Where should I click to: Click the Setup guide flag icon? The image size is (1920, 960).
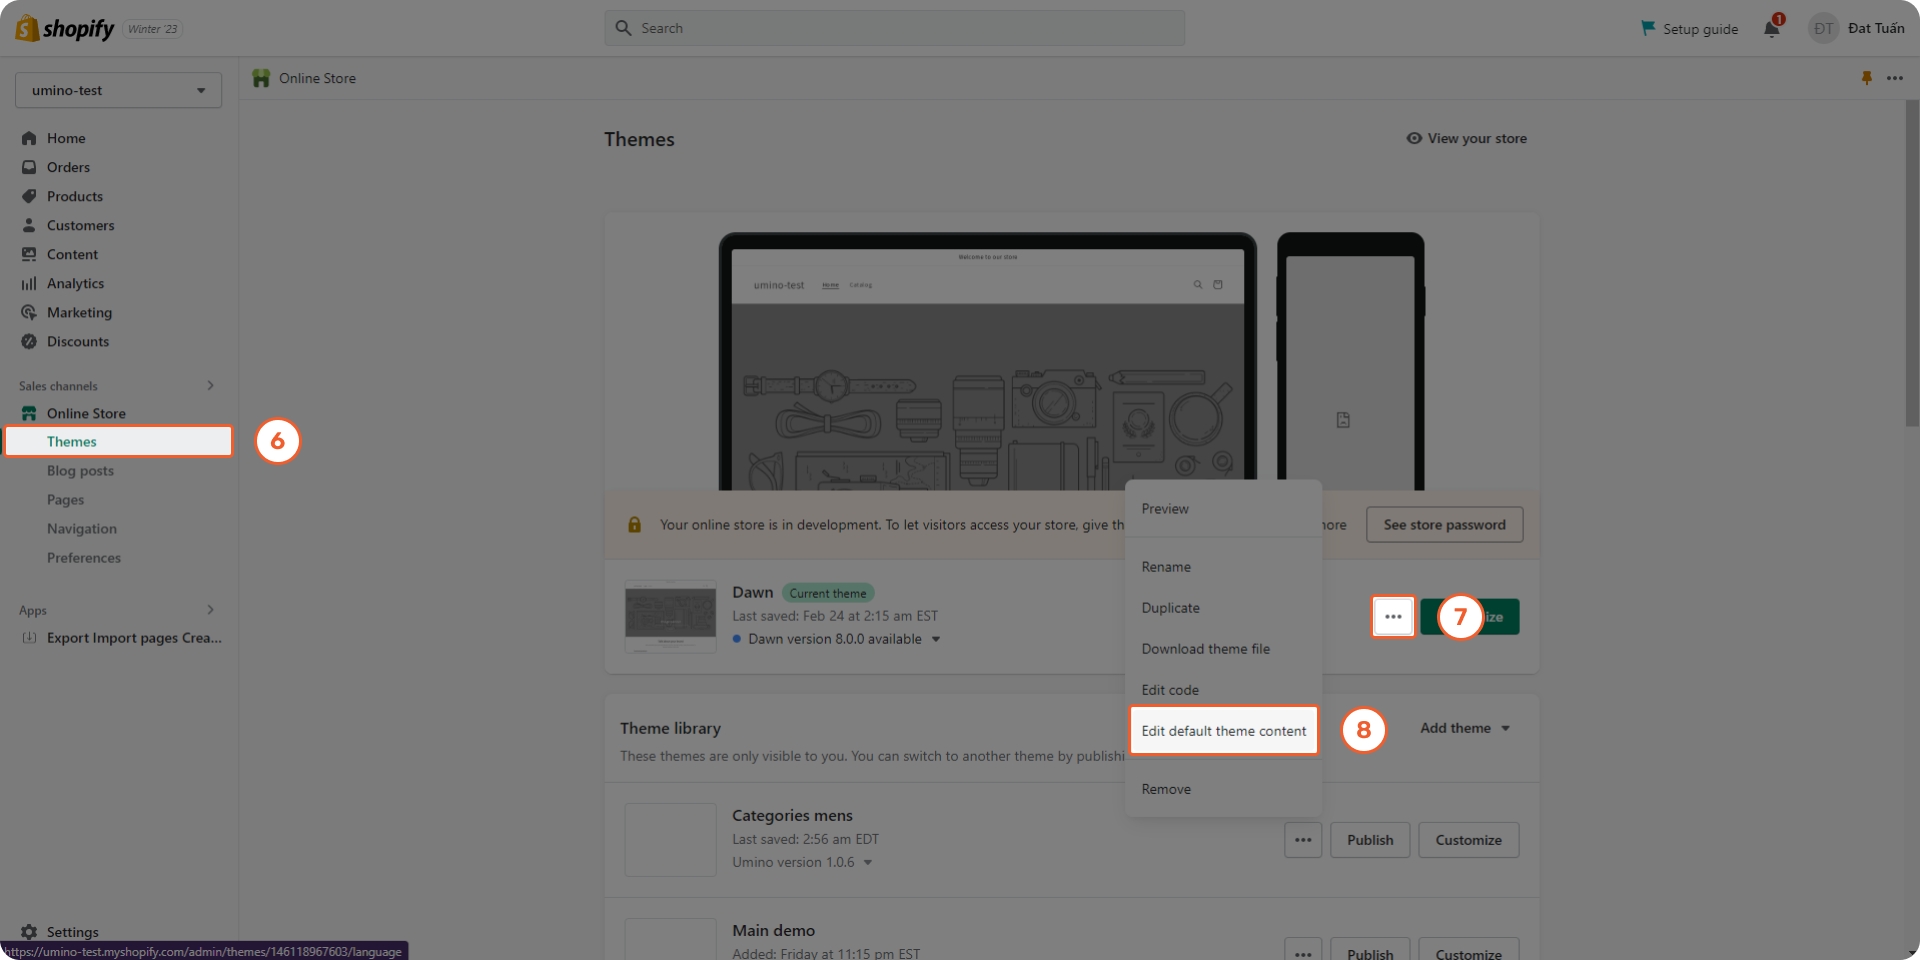[1648, 28]
